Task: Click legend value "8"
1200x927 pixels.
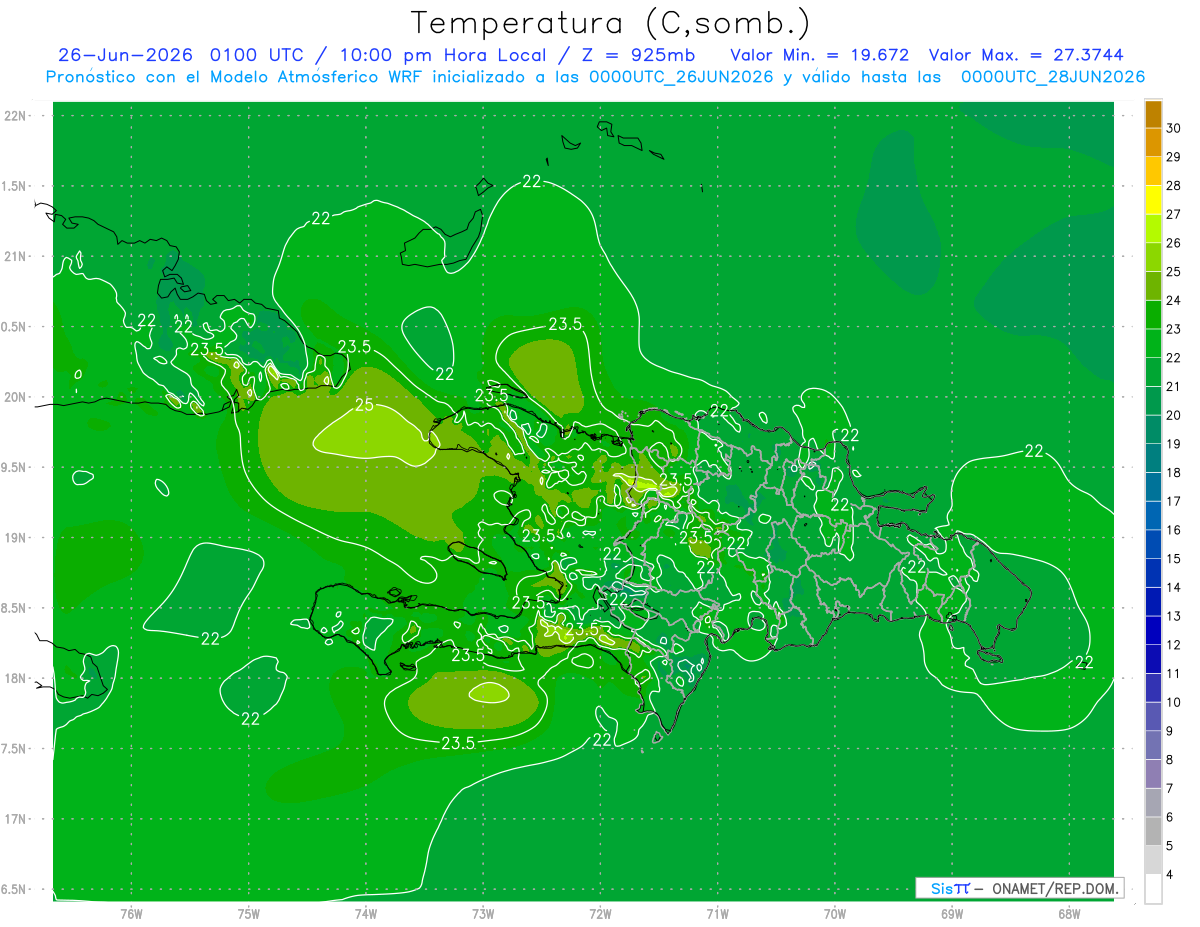Action: pyautogui.click(x=1171, y=760)
